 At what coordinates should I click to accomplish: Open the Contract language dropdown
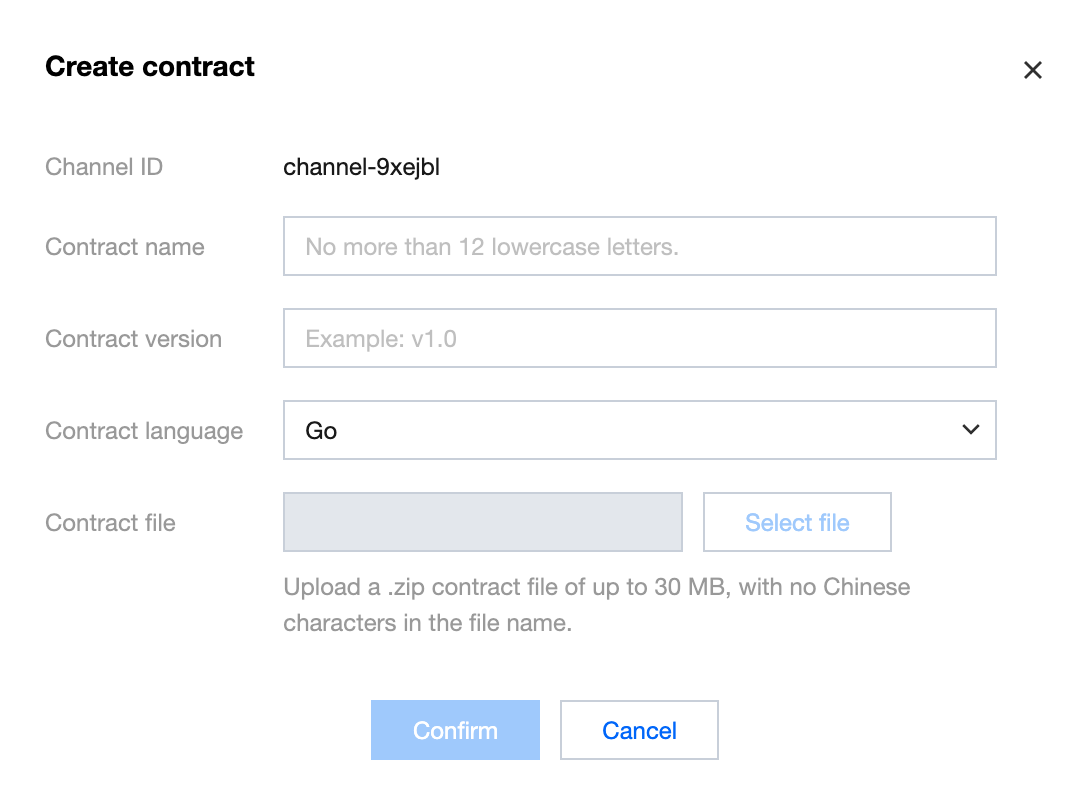coord(639,431)
